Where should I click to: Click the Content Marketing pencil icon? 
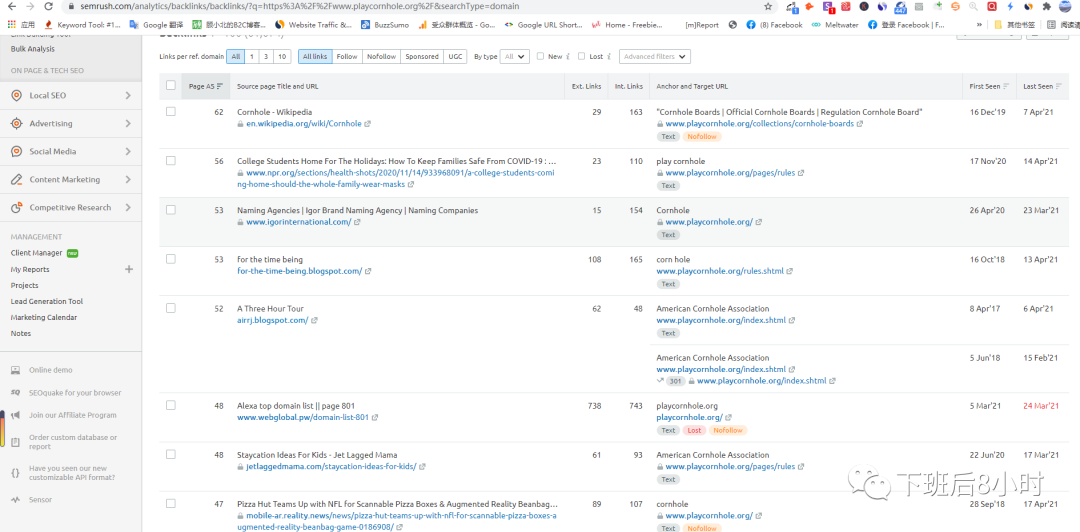click(x=17, y=180)
